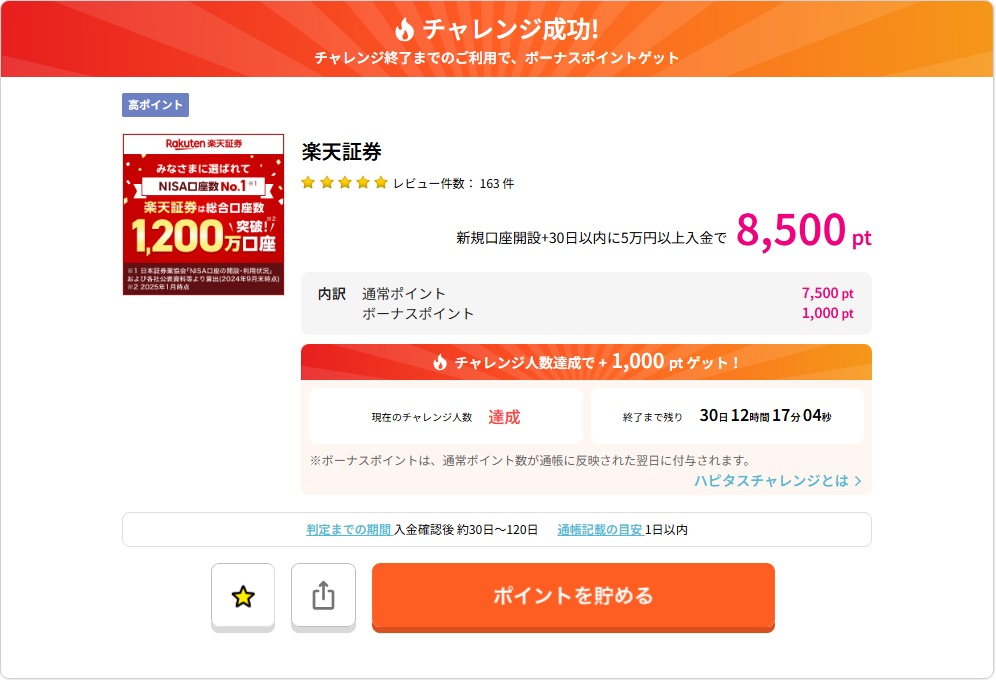996x680 pixels.
Task: Click the 通常ポイント 7,500 pt row
Action: [x=586, y=293]
